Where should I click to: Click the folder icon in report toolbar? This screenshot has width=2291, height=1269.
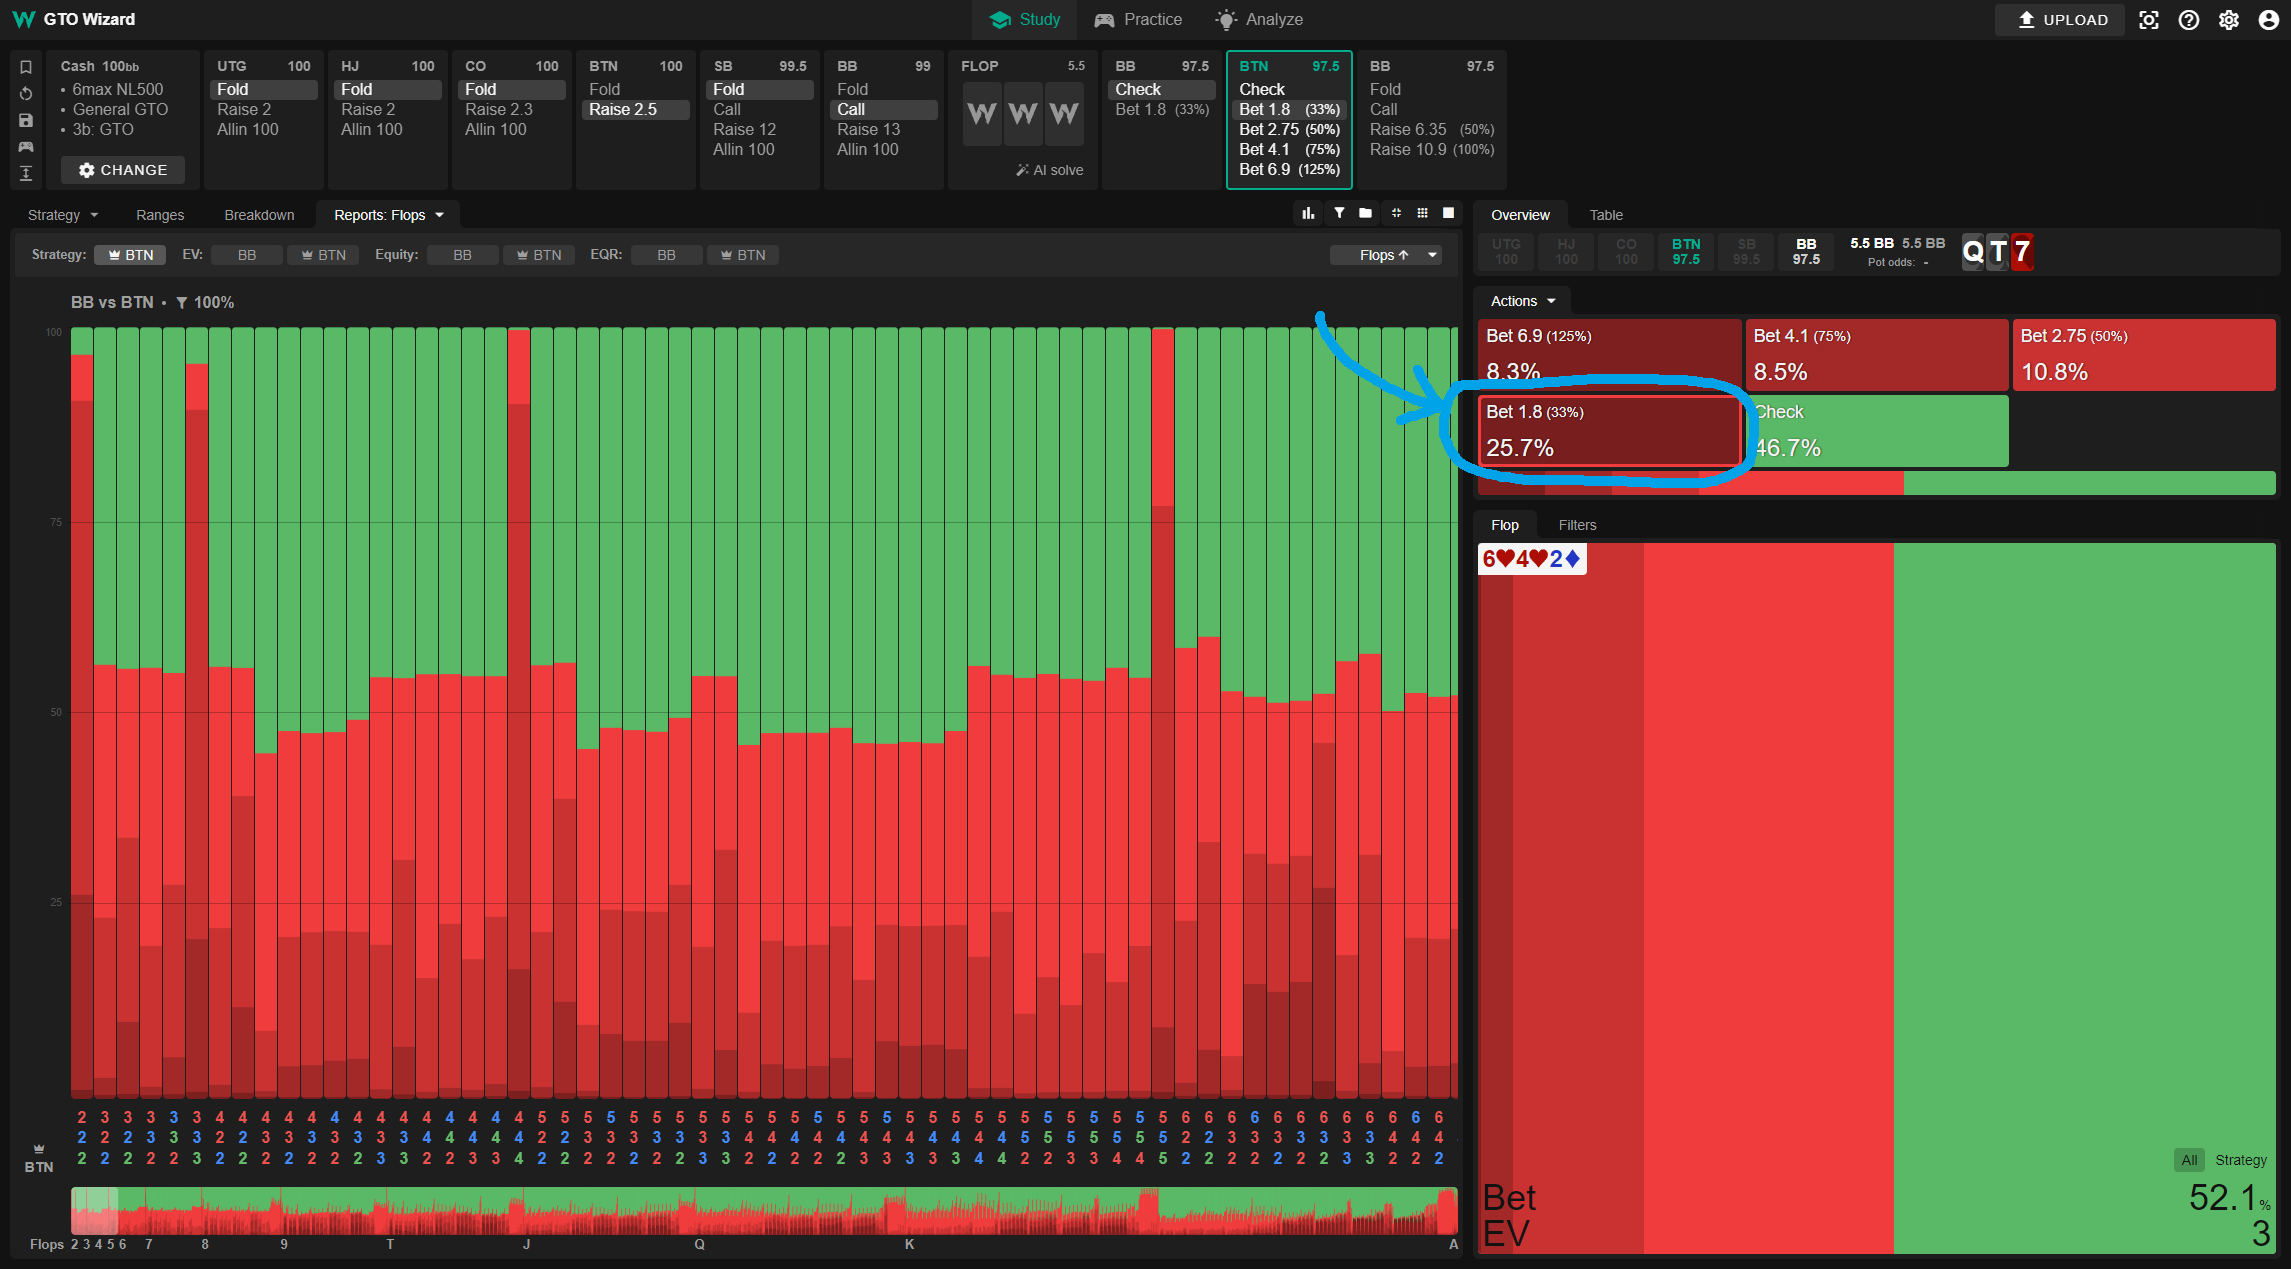[x=1365, y=213]
